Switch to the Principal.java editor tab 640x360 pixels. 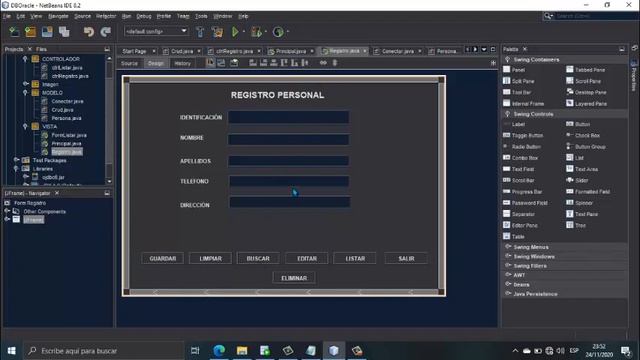pos(291,51)
